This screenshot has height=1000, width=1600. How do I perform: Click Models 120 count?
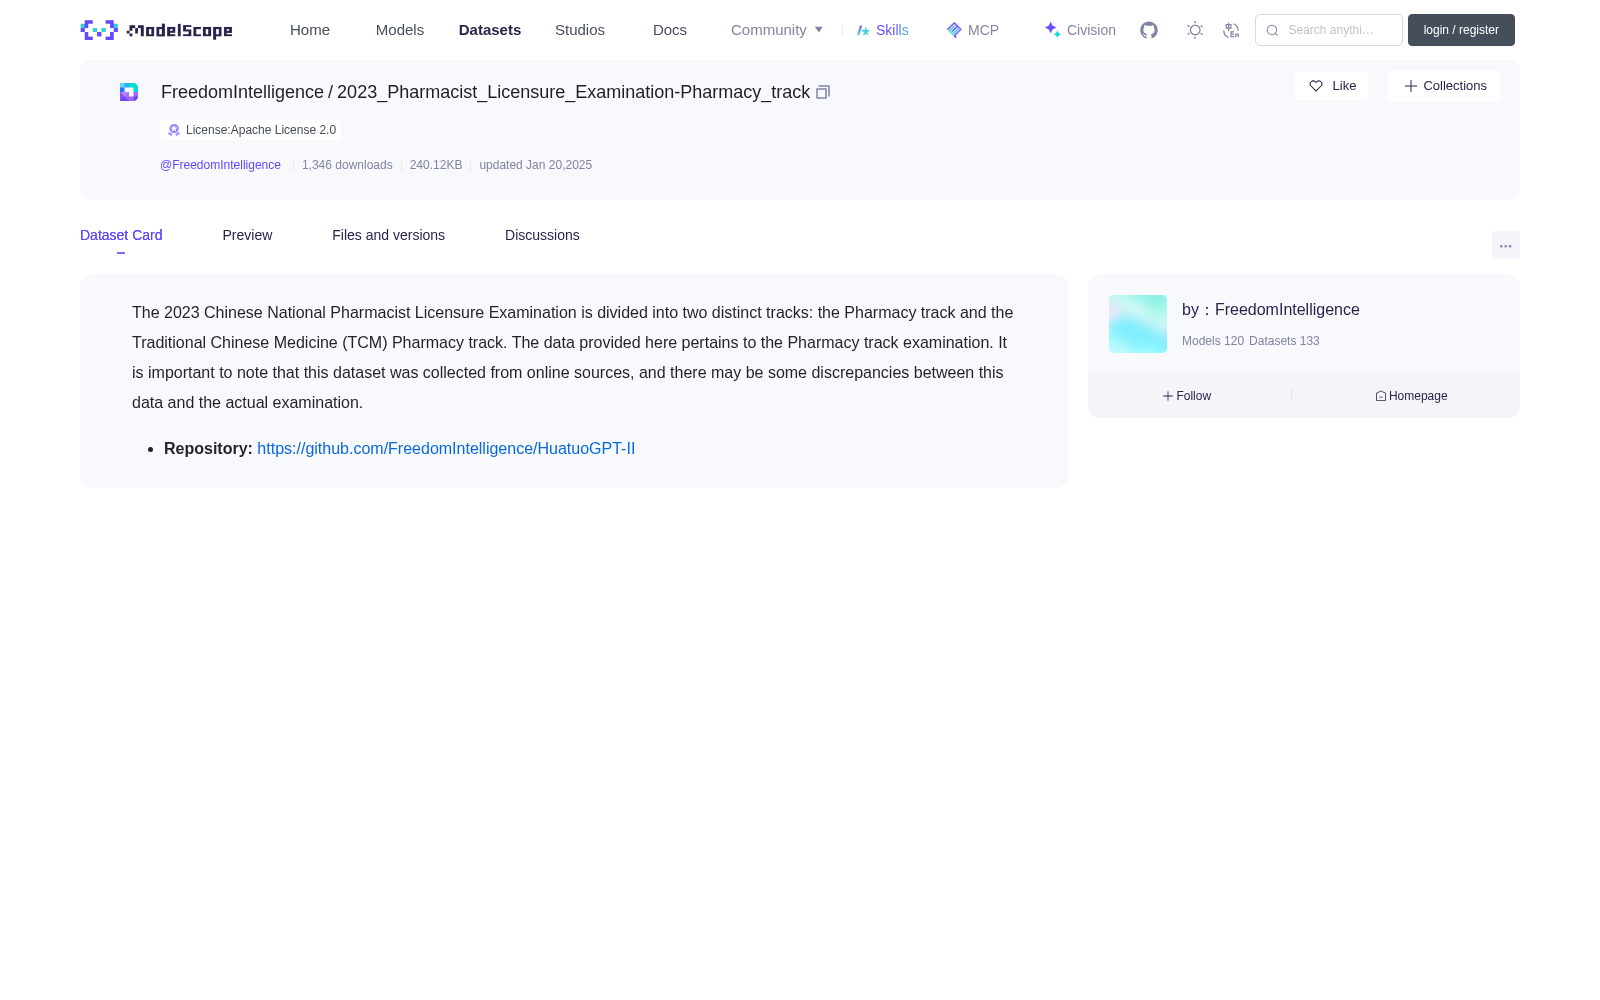(x=1213, y=341)
